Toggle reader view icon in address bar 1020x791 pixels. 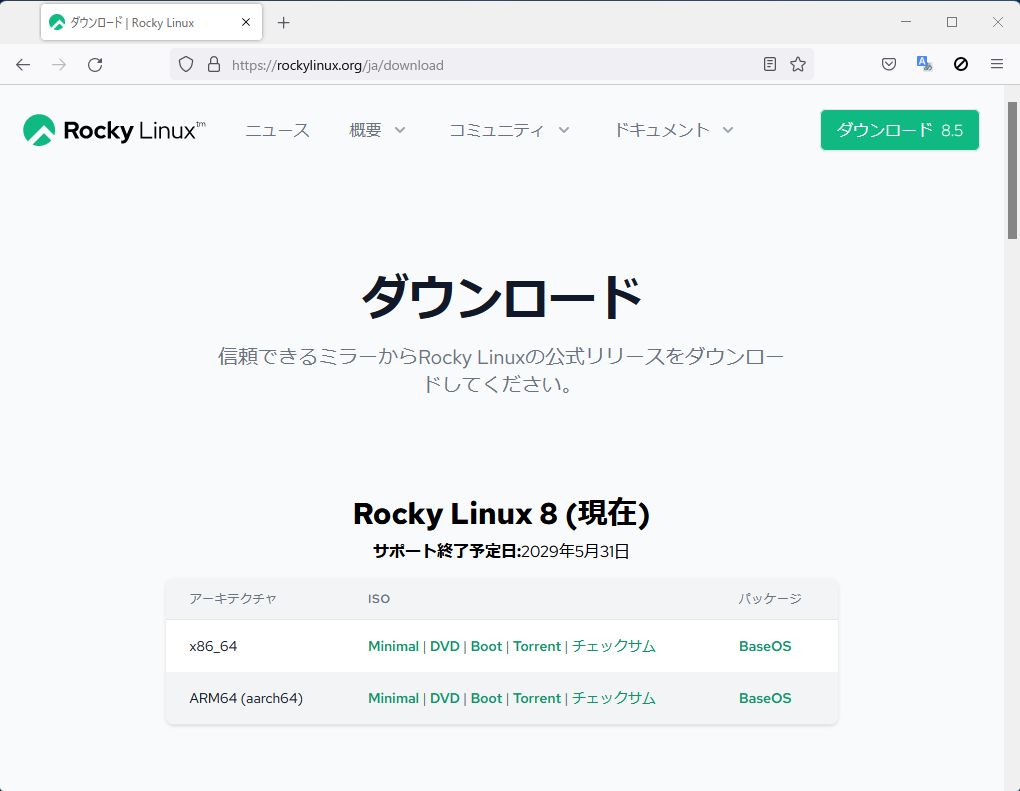(x=769, y=65)
